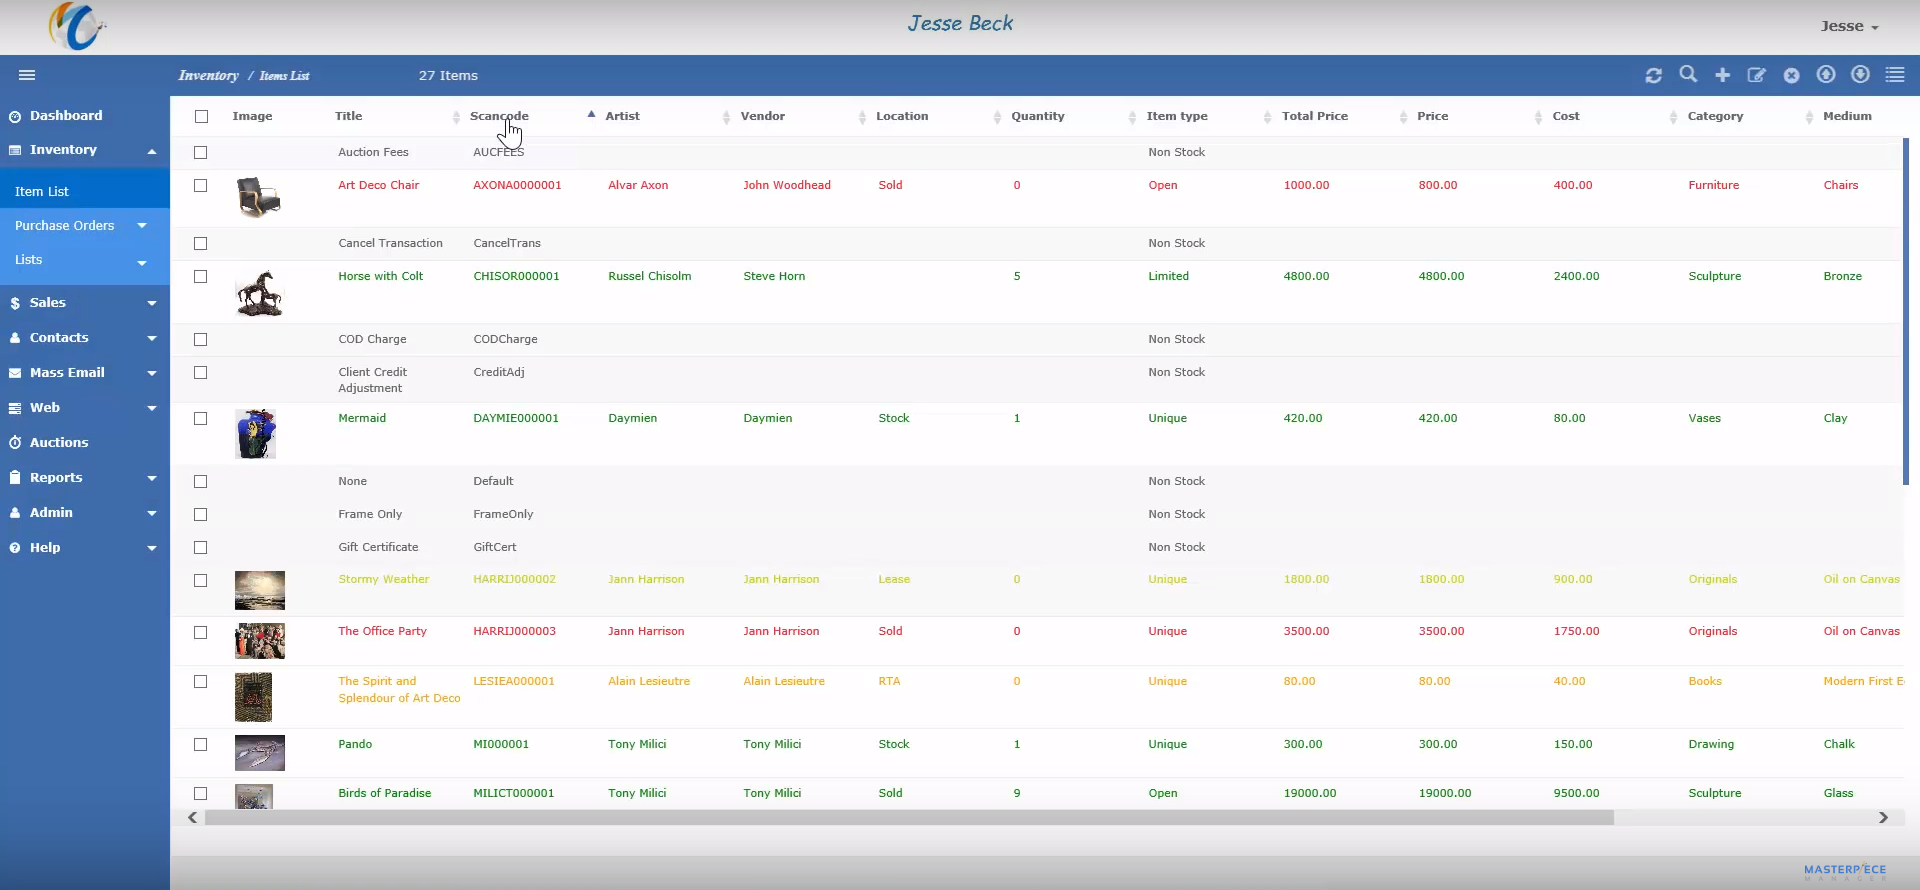The height and width of the screenshot is (890, 1920).
Task: Expand the Lists submenu arrow
Action: pyautogui.click(x=142, y=262)
